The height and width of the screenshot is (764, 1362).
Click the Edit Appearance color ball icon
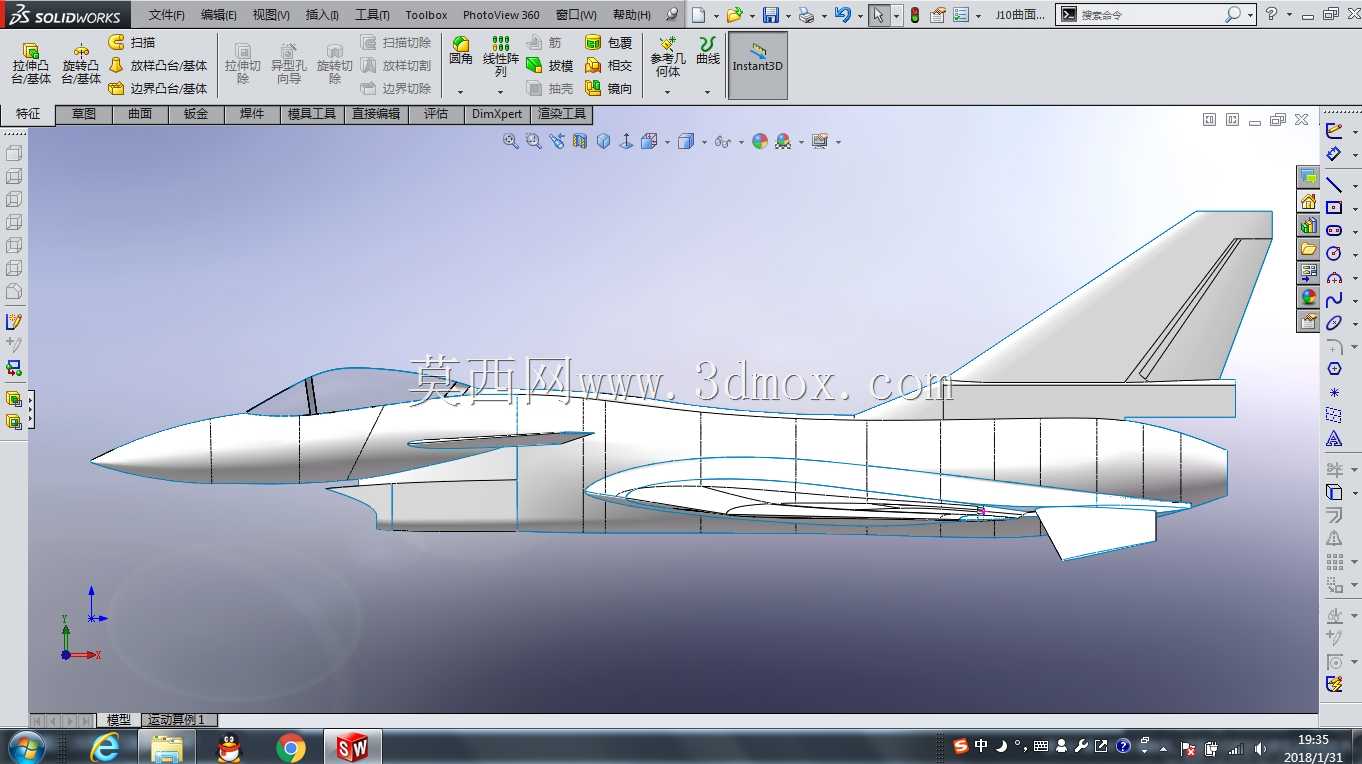click(760, 142)
